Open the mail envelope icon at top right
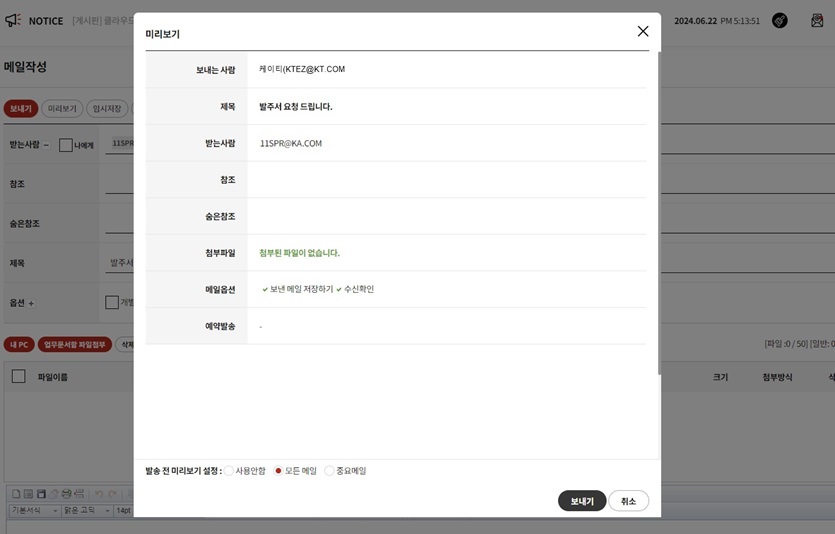This screenshot has width=835, height=534. pyautogui.click(x=817, y=21)
